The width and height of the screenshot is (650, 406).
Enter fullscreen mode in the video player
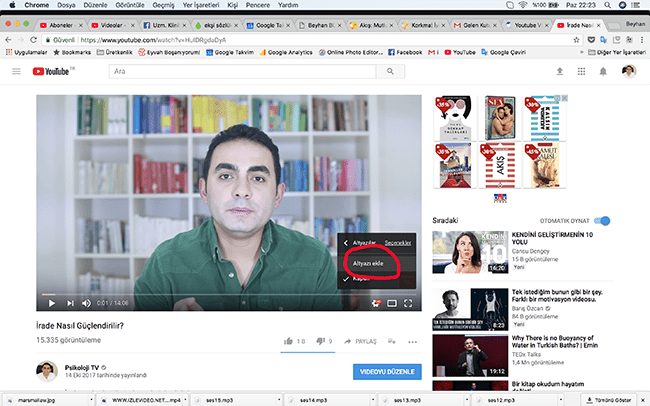coord(409,303)
